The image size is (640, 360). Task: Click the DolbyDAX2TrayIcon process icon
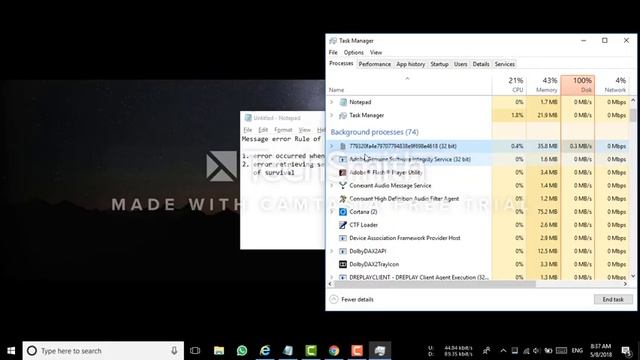[343, 264]
